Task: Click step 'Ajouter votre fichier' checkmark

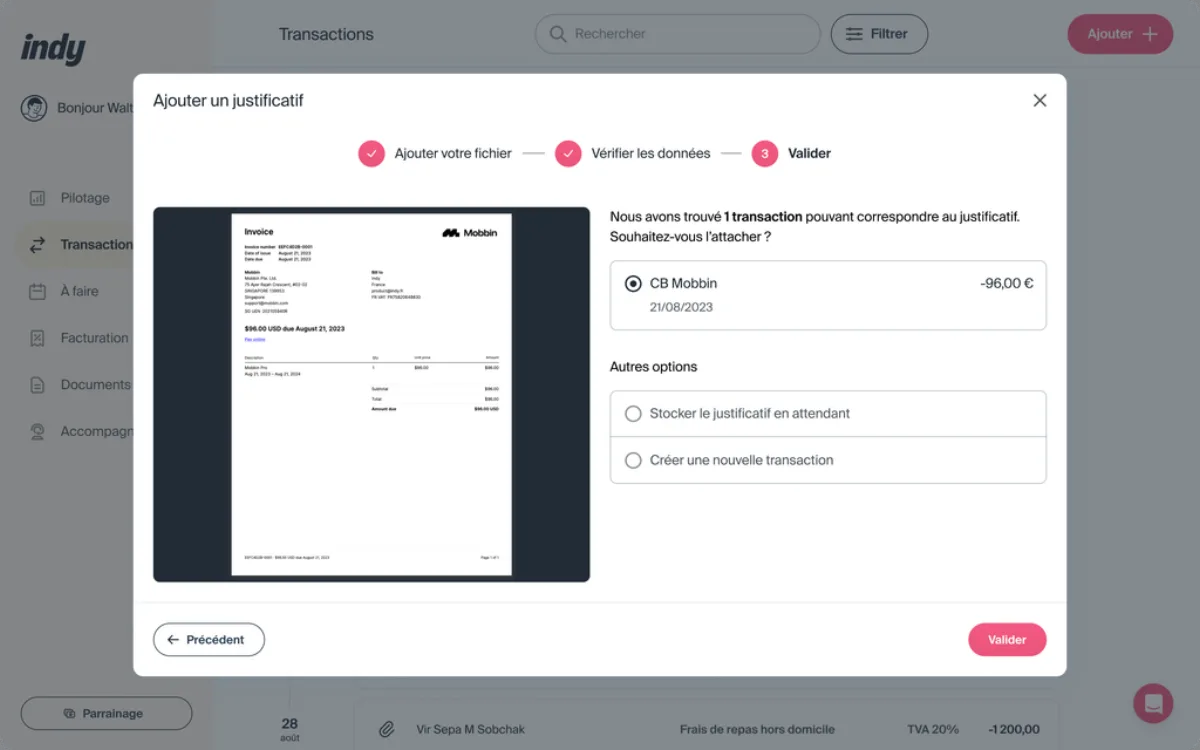Action: (x=371, y=154)
